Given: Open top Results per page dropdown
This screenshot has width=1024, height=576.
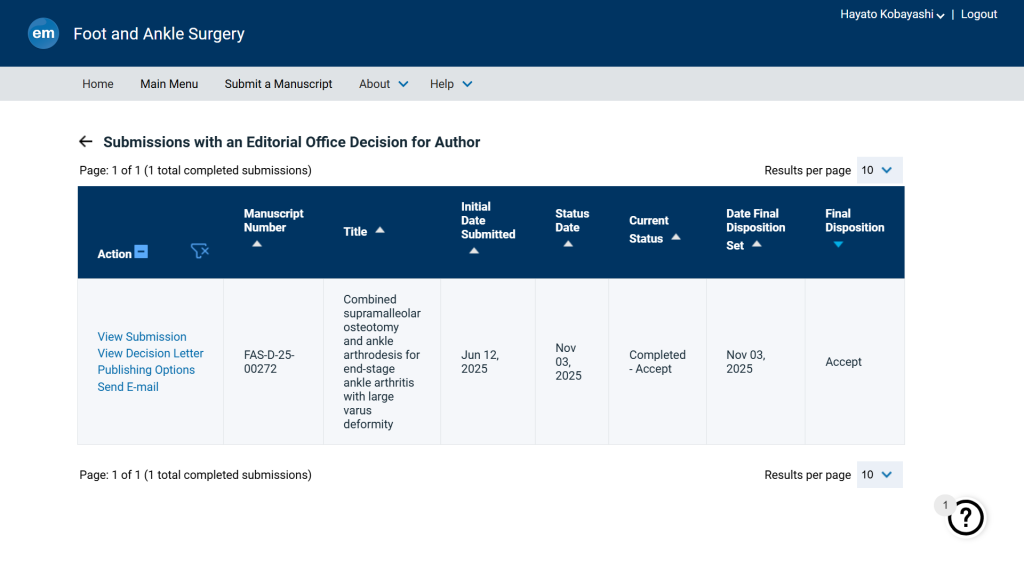Looking at the screenshot, I should point(879,170).
